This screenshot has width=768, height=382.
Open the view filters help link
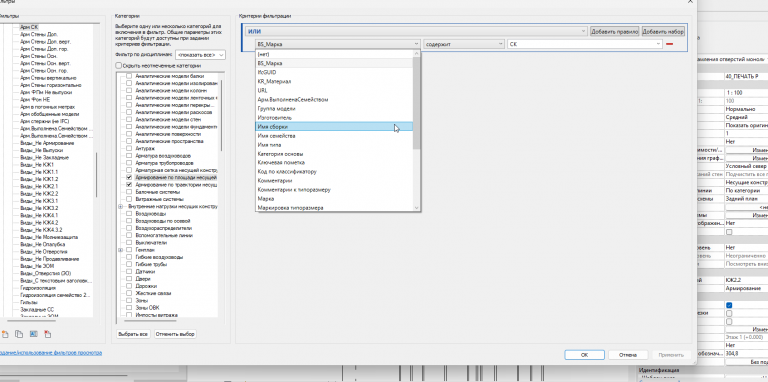tap(51, 353)
